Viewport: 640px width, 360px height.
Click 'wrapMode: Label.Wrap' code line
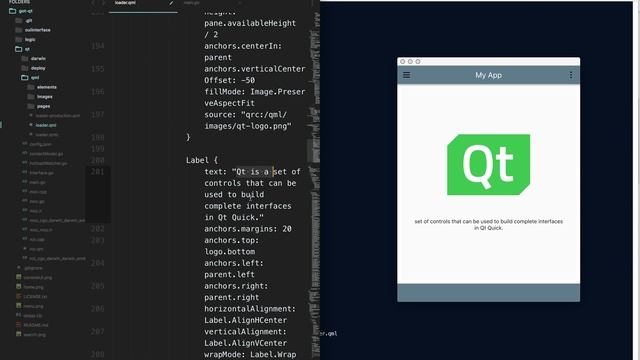250,355
